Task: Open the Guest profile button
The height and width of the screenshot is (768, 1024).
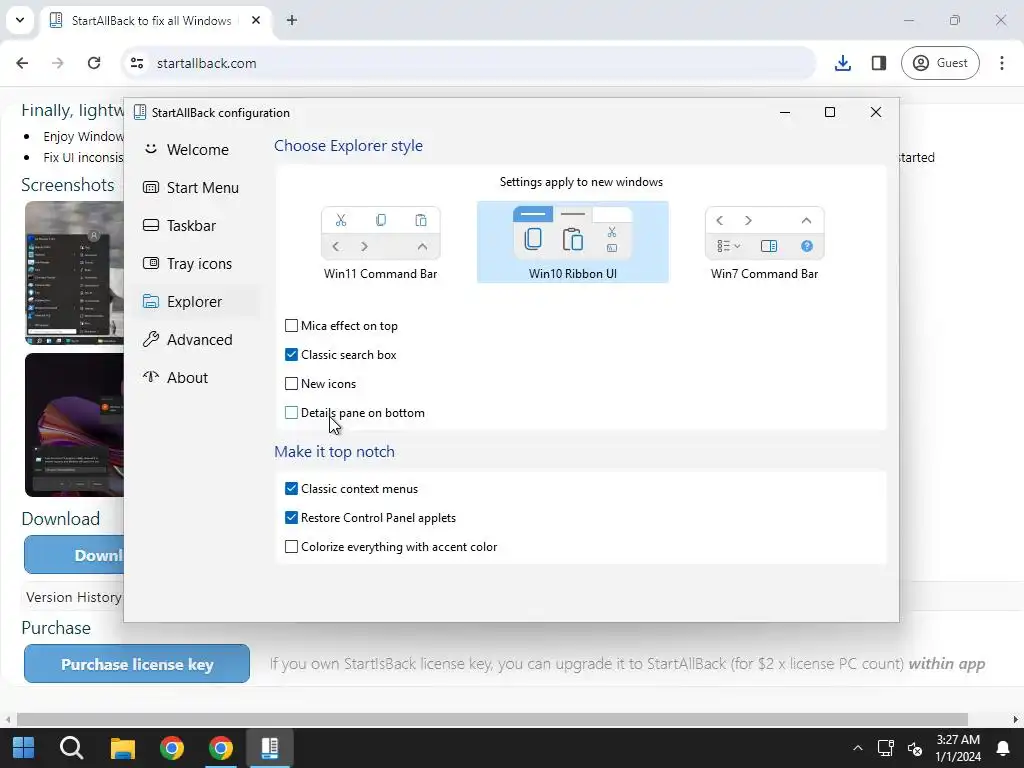Action: click(x=940, y=63)
